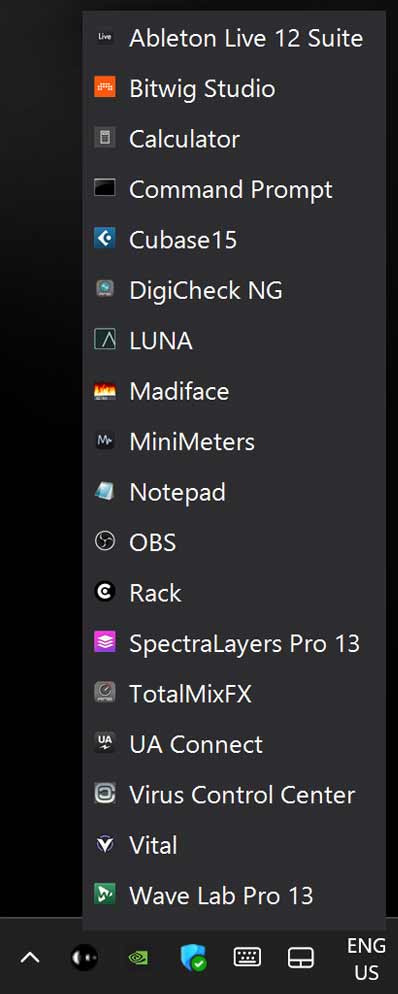The image size is (398, 994).
Task: Click the OBS icon
Action: 105,542
